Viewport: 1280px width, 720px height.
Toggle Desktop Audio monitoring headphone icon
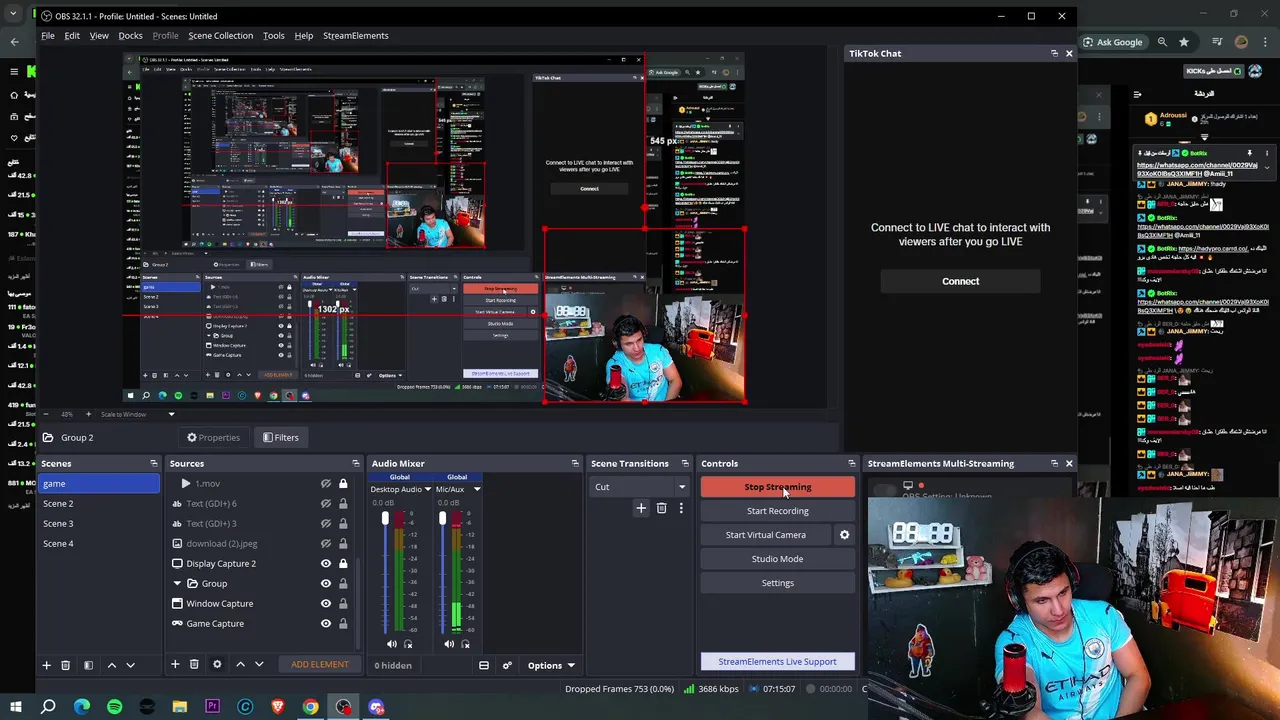408,644
